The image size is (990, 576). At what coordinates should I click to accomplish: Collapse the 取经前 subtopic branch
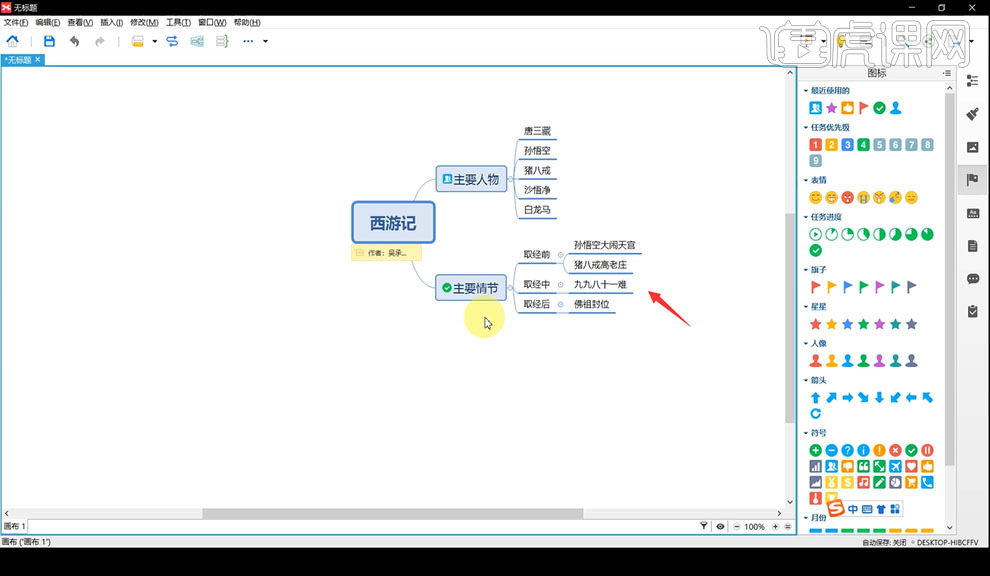click(560, 255)
